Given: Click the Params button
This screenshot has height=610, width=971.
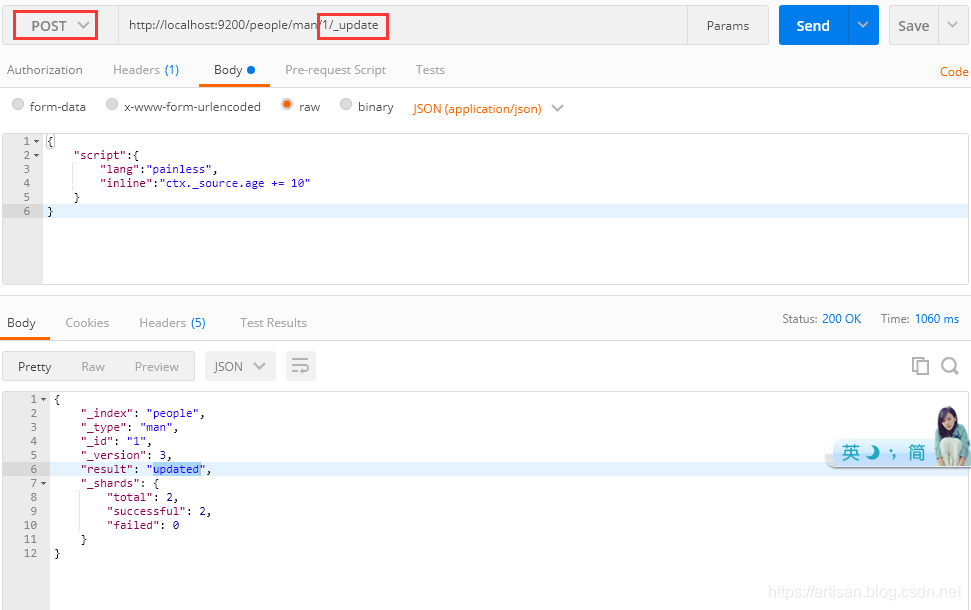Looking at the screenshot, I should (727, 24).
